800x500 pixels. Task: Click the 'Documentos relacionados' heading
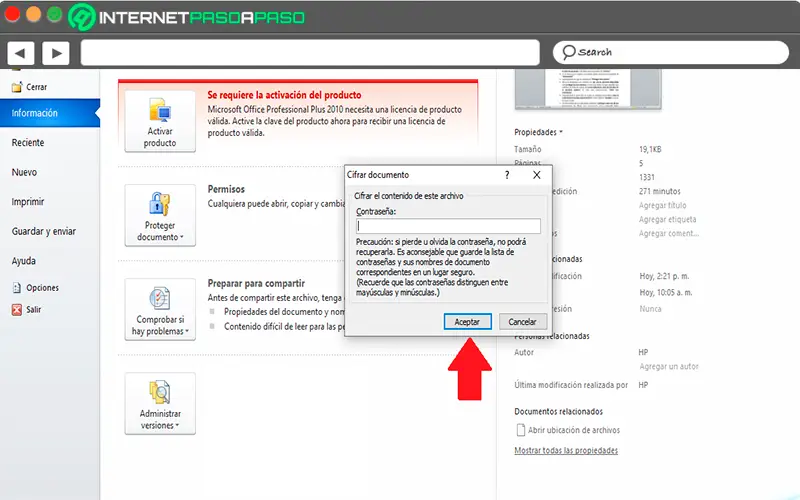click(559, 411)
